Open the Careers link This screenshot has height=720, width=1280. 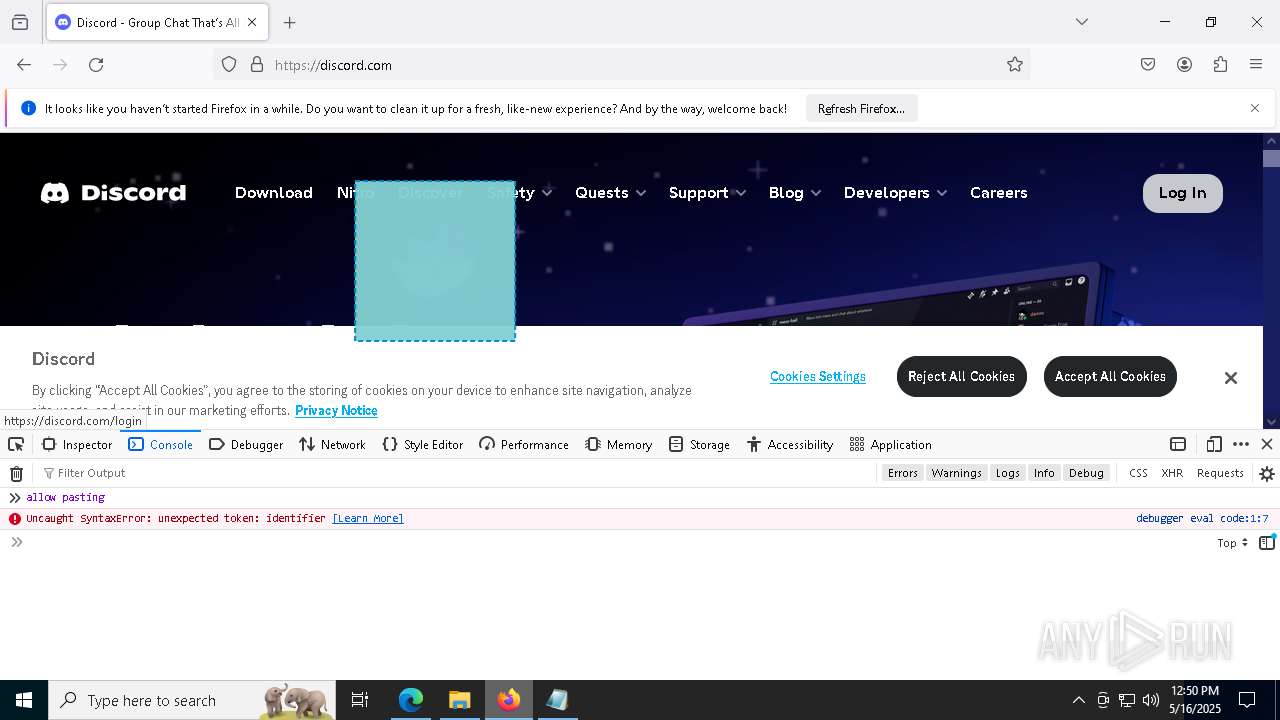point(999,193)
